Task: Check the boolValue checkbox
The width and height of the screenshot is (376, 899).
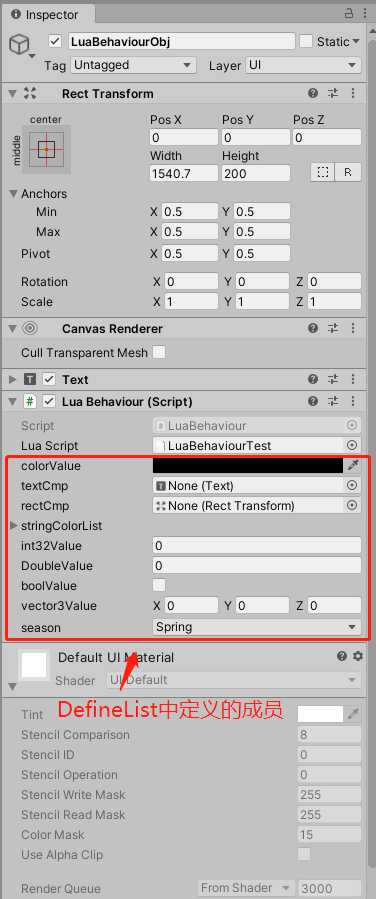Action: 159,585
